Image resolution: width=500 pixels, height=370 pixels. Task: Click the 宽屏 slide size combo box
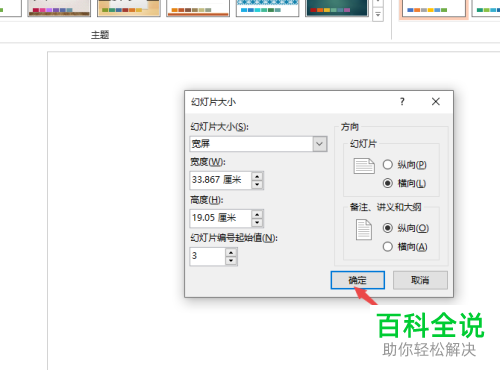(258, 144)
